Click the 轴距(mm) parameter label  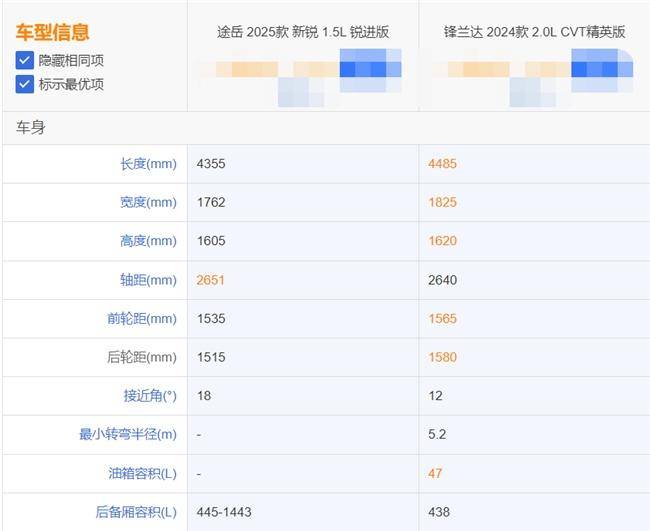coord(148,280)
